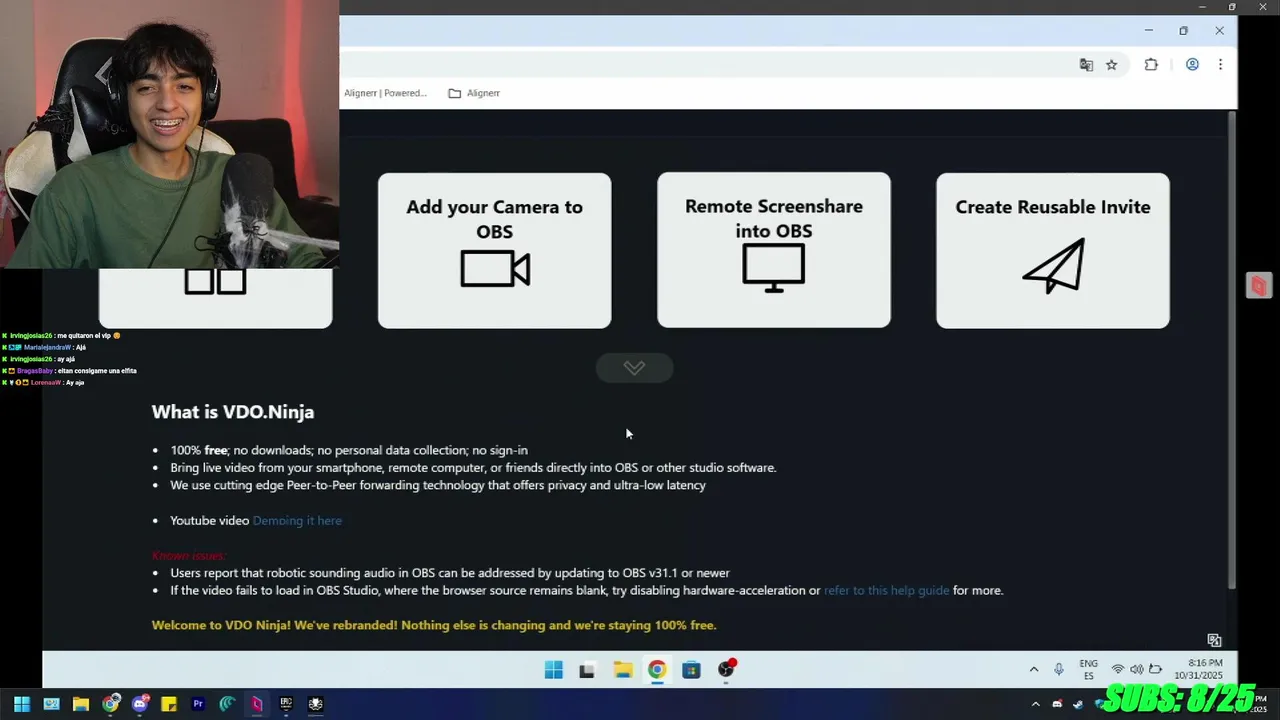Open the Create Reusable Invite card
Viewport: 1280px width, 720px height.
tap(1053, 250)
